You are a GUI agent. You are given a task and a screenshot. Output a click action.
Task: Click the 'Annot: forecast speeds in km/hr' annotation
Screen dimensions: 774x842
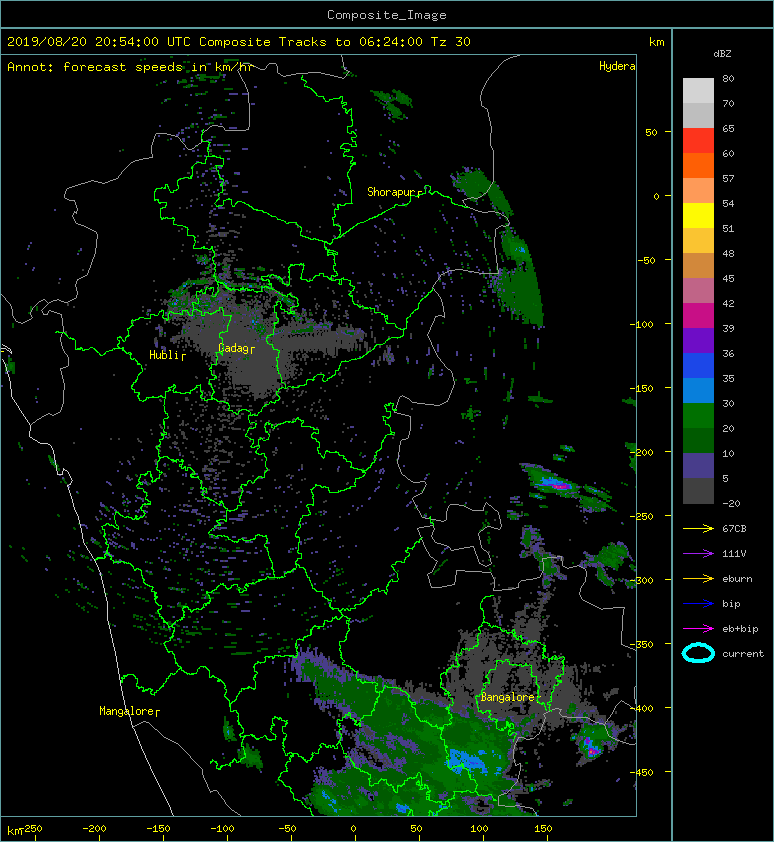point(130,67)
